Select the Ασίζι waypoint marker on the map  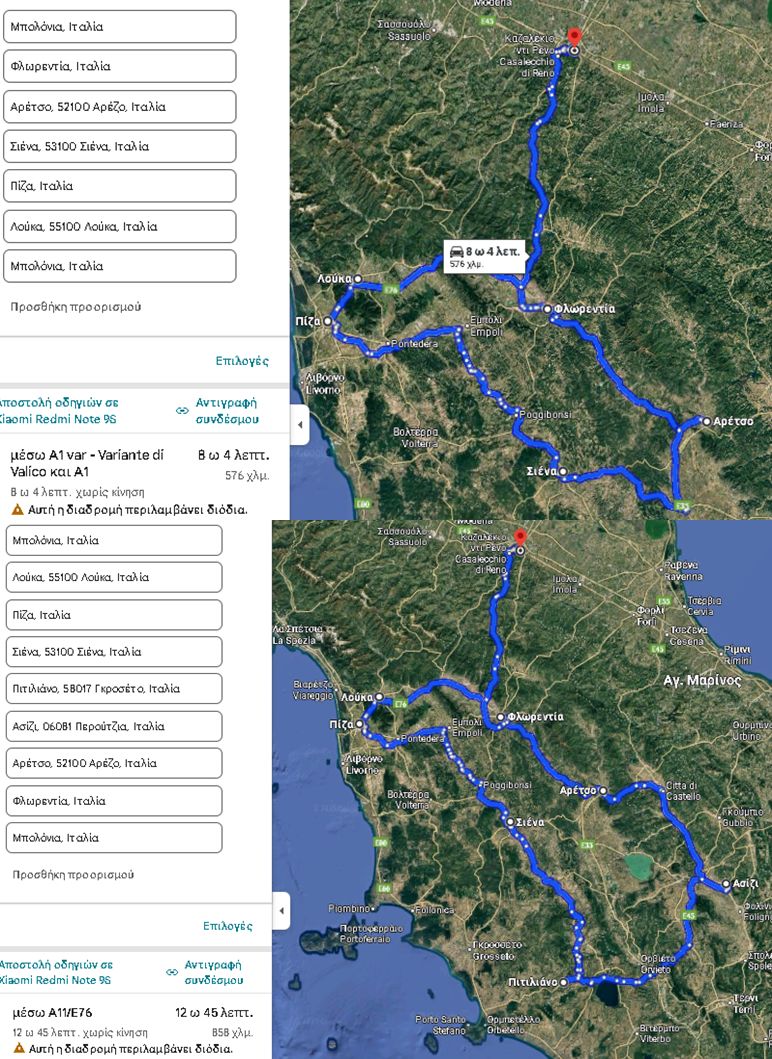point(725,884)
